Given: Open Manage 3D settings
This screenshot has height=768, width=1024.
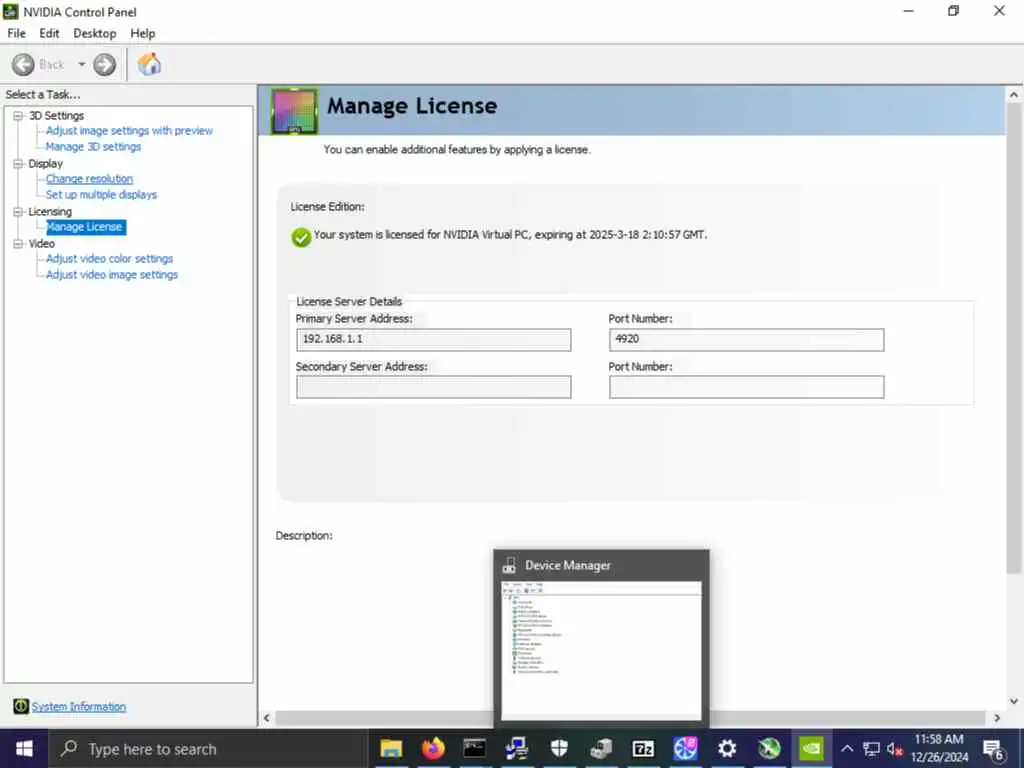Looking at the screenshot, I should (93, 147).
